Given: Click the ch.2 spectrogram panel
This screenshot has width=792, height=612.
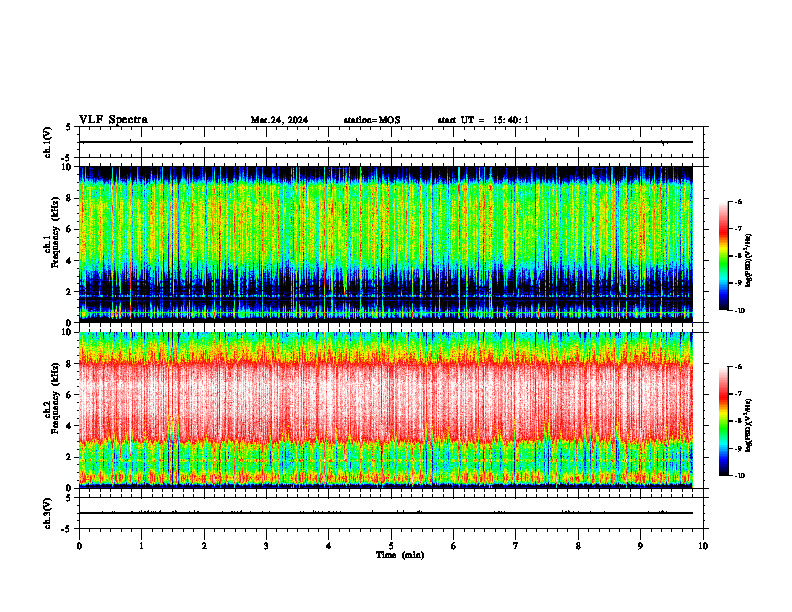Looking at the screenshot, I should click(386, 410).
